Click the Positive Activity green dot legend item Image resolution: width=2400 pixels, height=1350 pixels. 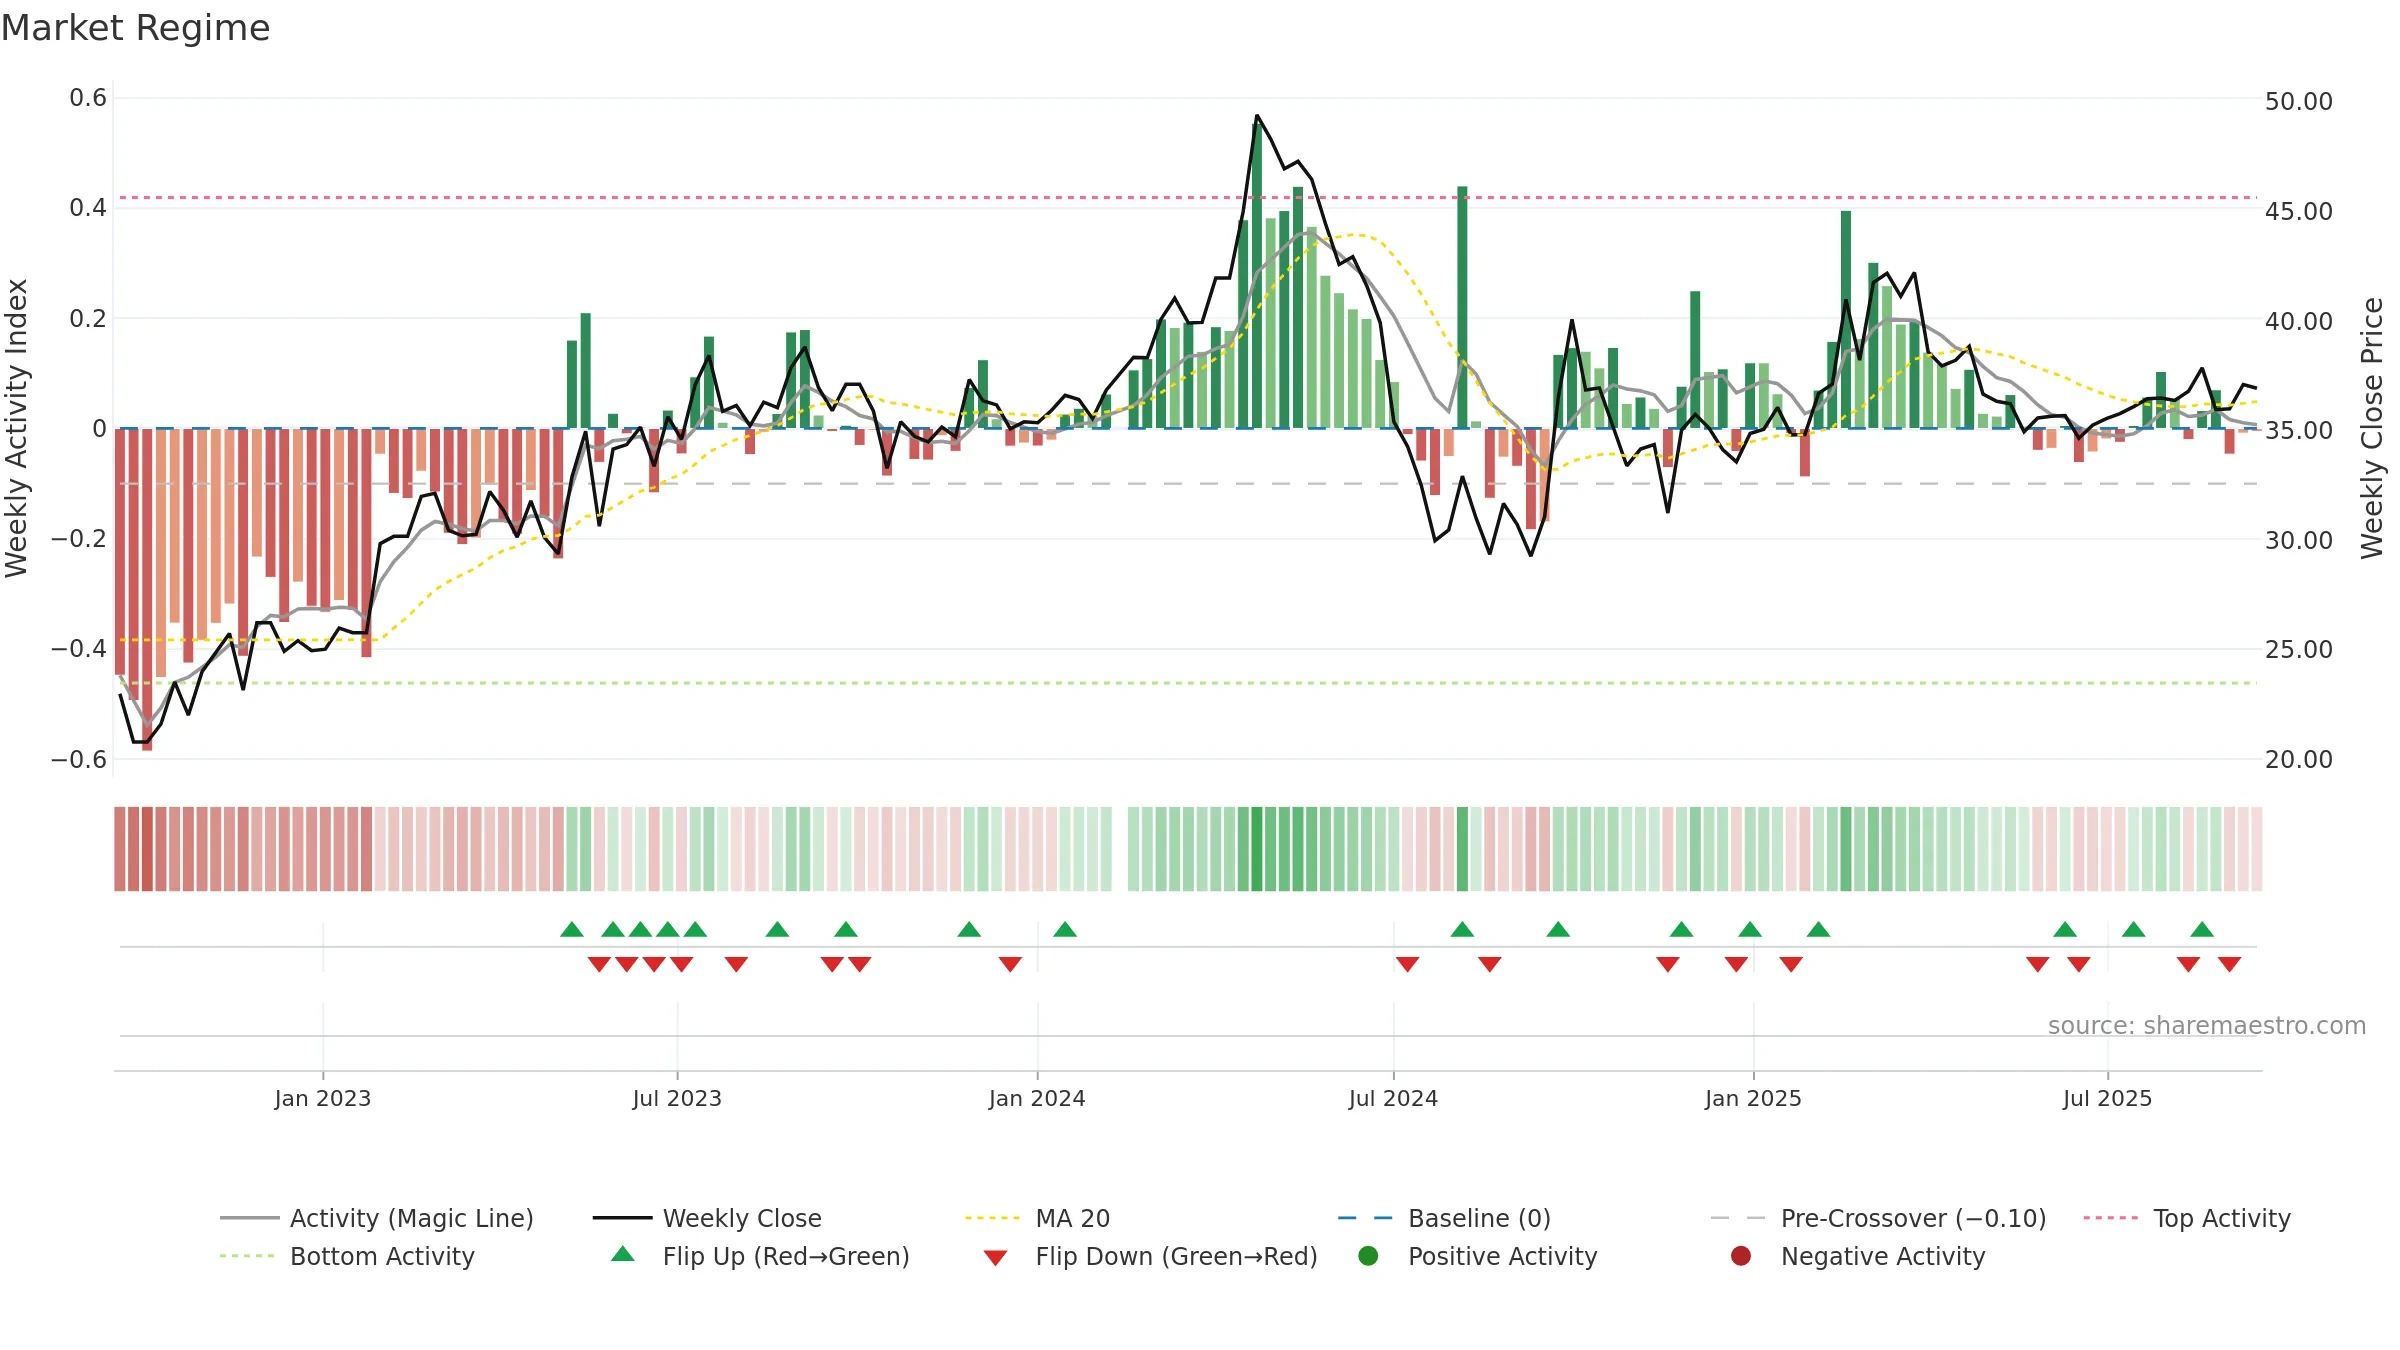coord(1477,1256)
